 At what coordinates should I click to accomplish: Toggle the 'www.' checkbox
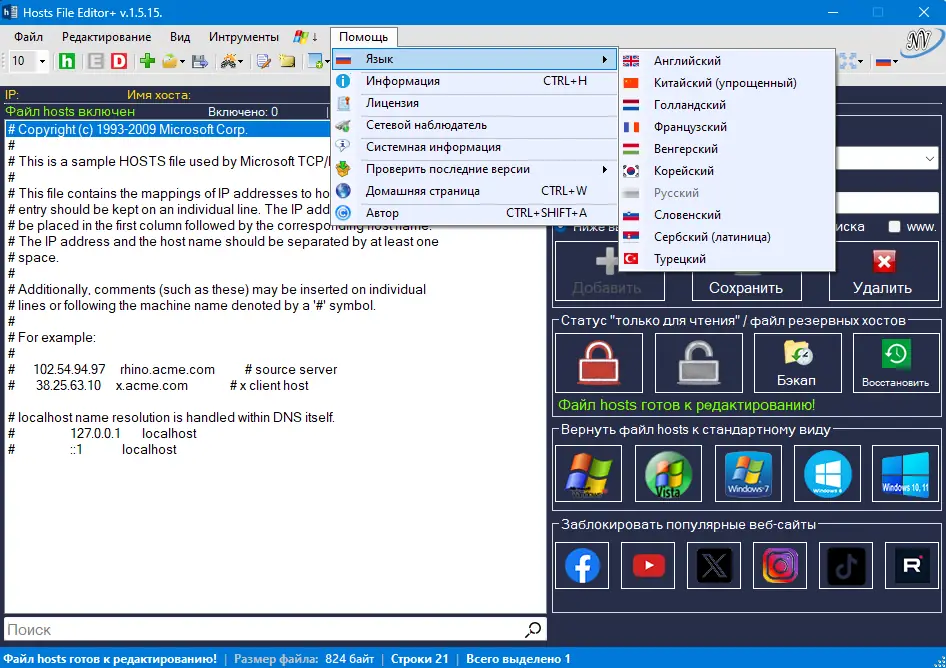(894, 227)
